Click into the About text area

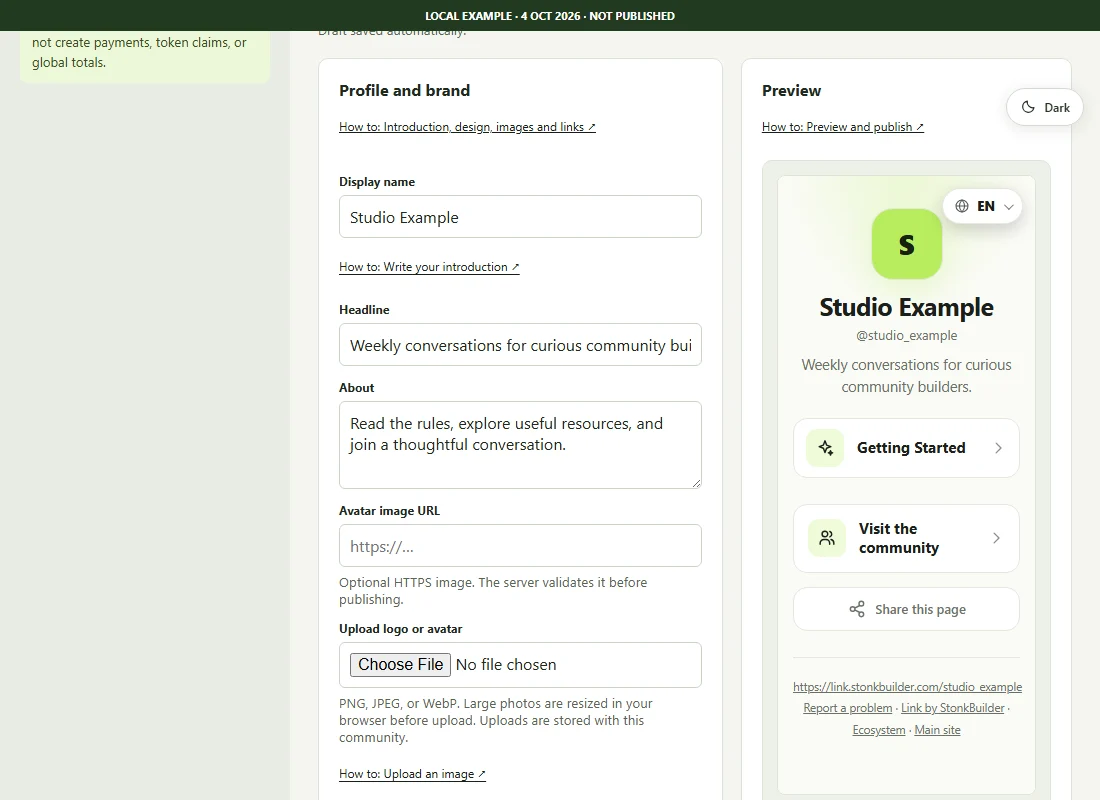pyautogui.click(x=520, y=445)
